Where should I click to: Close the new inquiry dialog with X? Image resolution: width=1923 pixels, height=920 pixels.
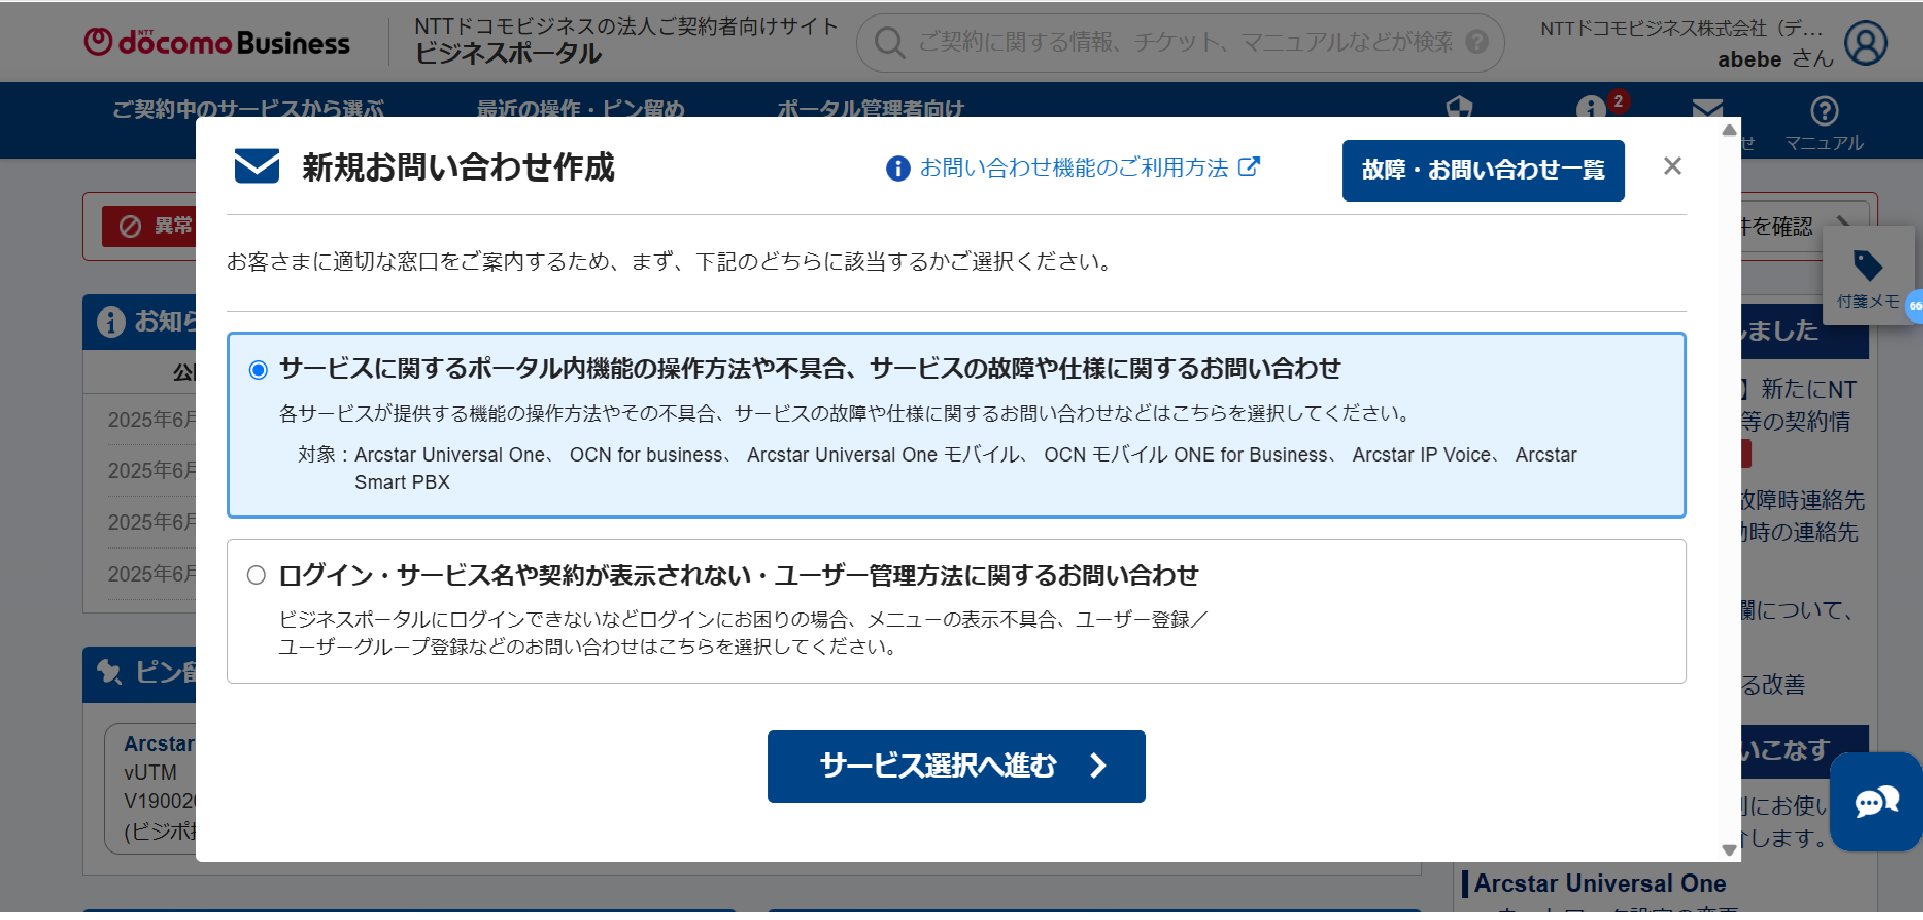click(x=1672, y=167)
